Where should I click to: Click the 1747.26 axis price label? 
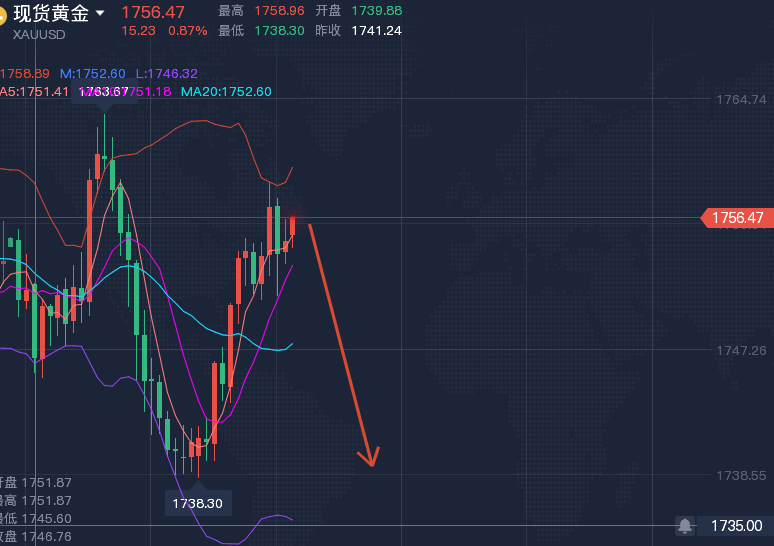tap(741, 351)
